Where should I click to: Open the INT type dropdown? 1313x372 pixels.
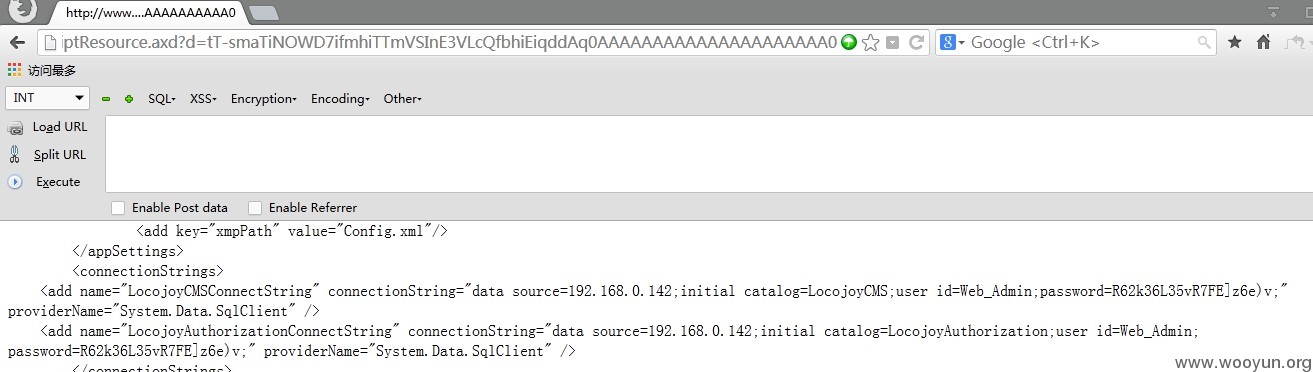(x=47, y=98)
